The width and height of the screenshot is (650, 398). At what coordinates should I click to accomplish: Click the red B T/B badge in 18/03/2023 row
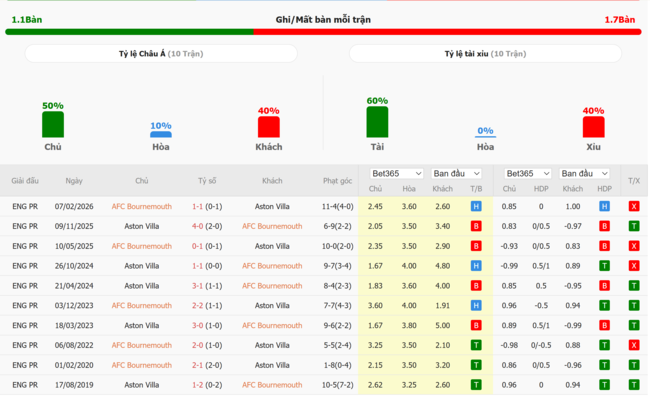(x=476, y=325)
